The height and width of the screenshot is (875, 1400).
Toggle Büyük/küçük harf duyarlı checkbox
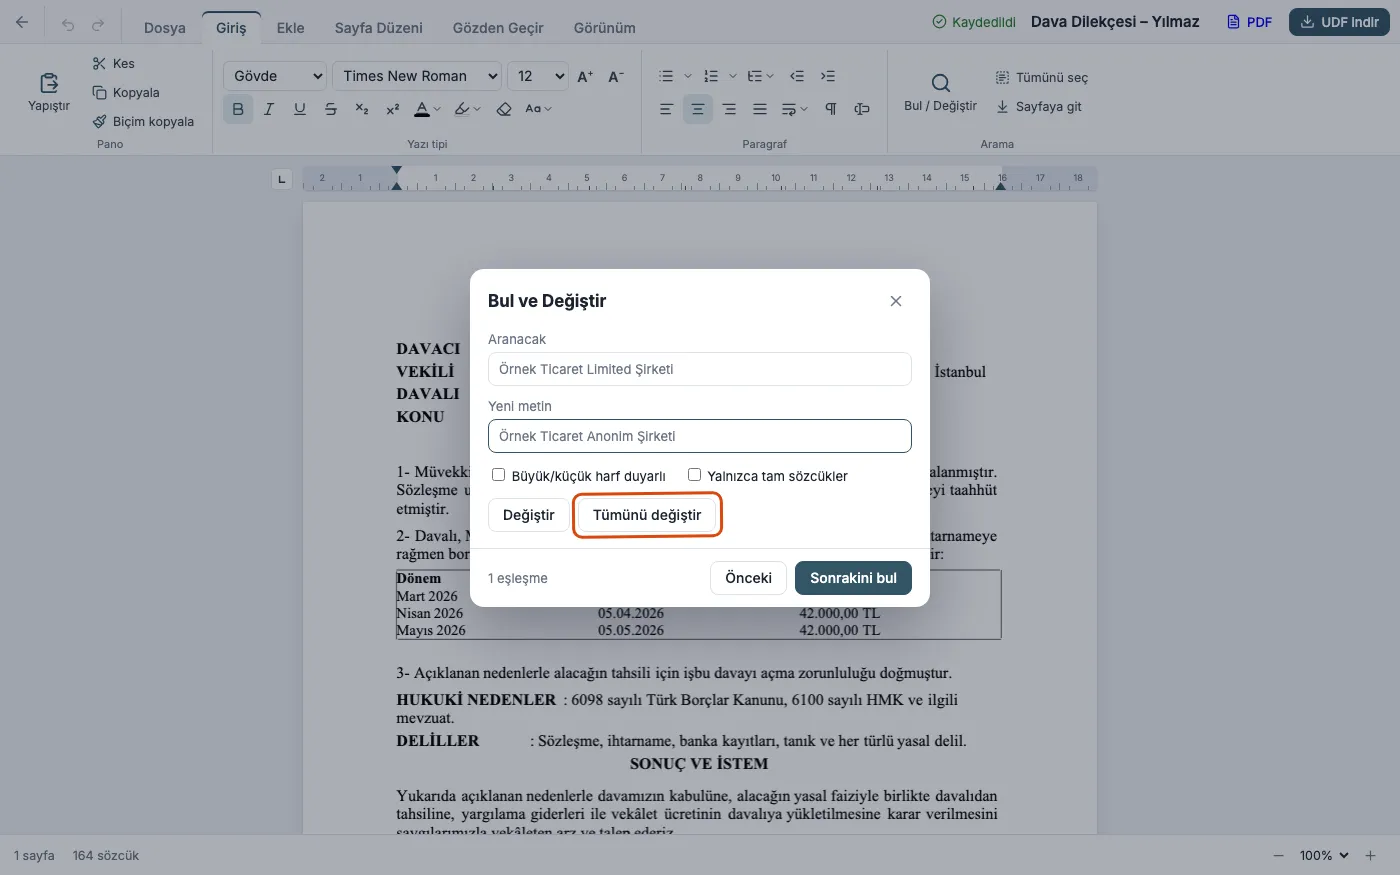click(498, 475)
